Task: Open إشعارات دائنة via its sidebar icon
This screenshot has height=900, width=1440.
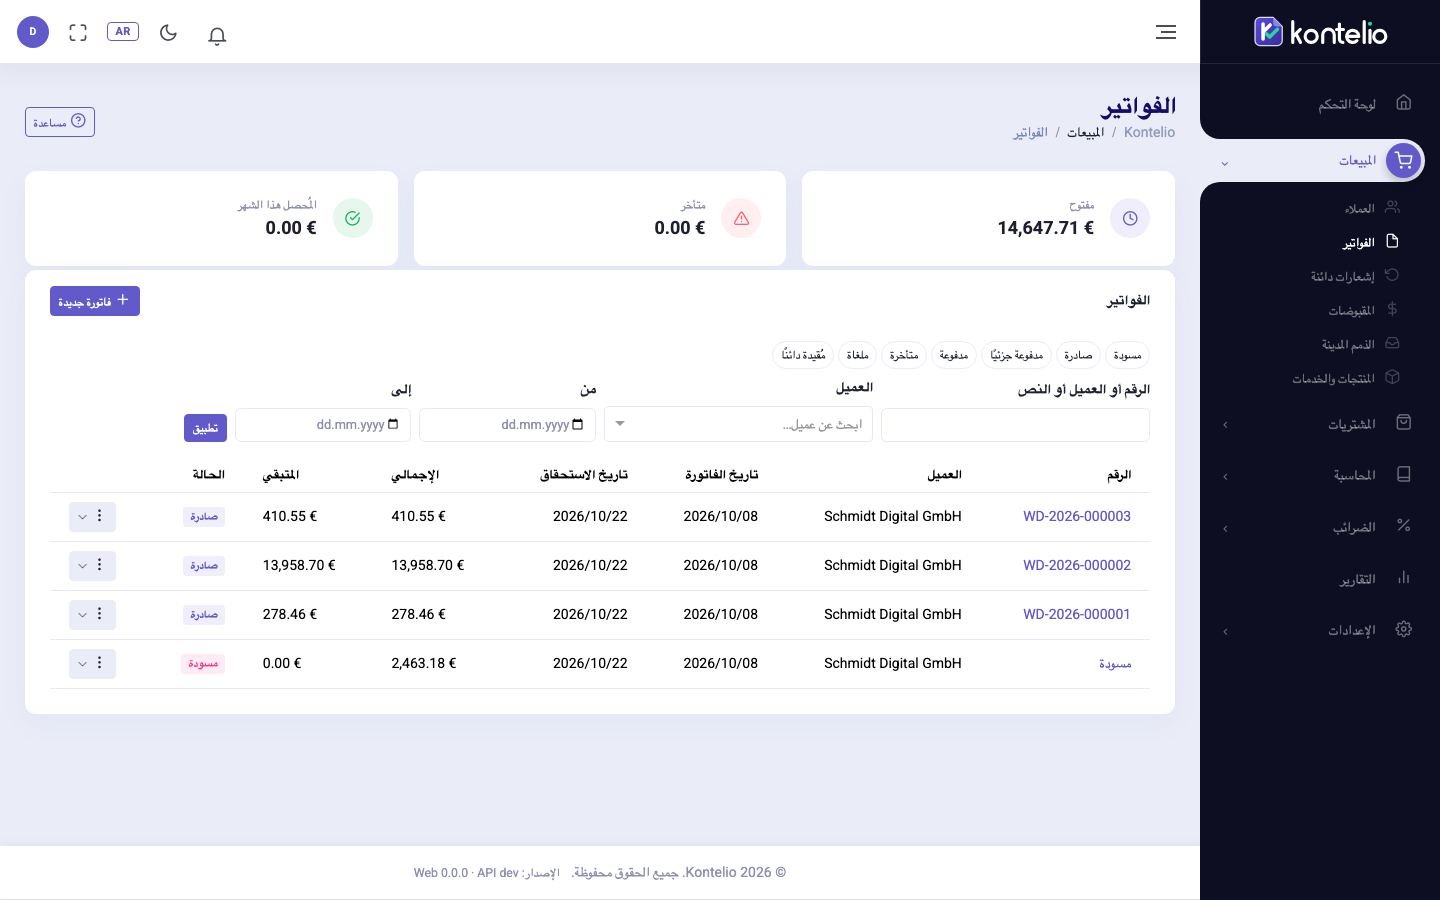Action: (x=1392, y=276)
